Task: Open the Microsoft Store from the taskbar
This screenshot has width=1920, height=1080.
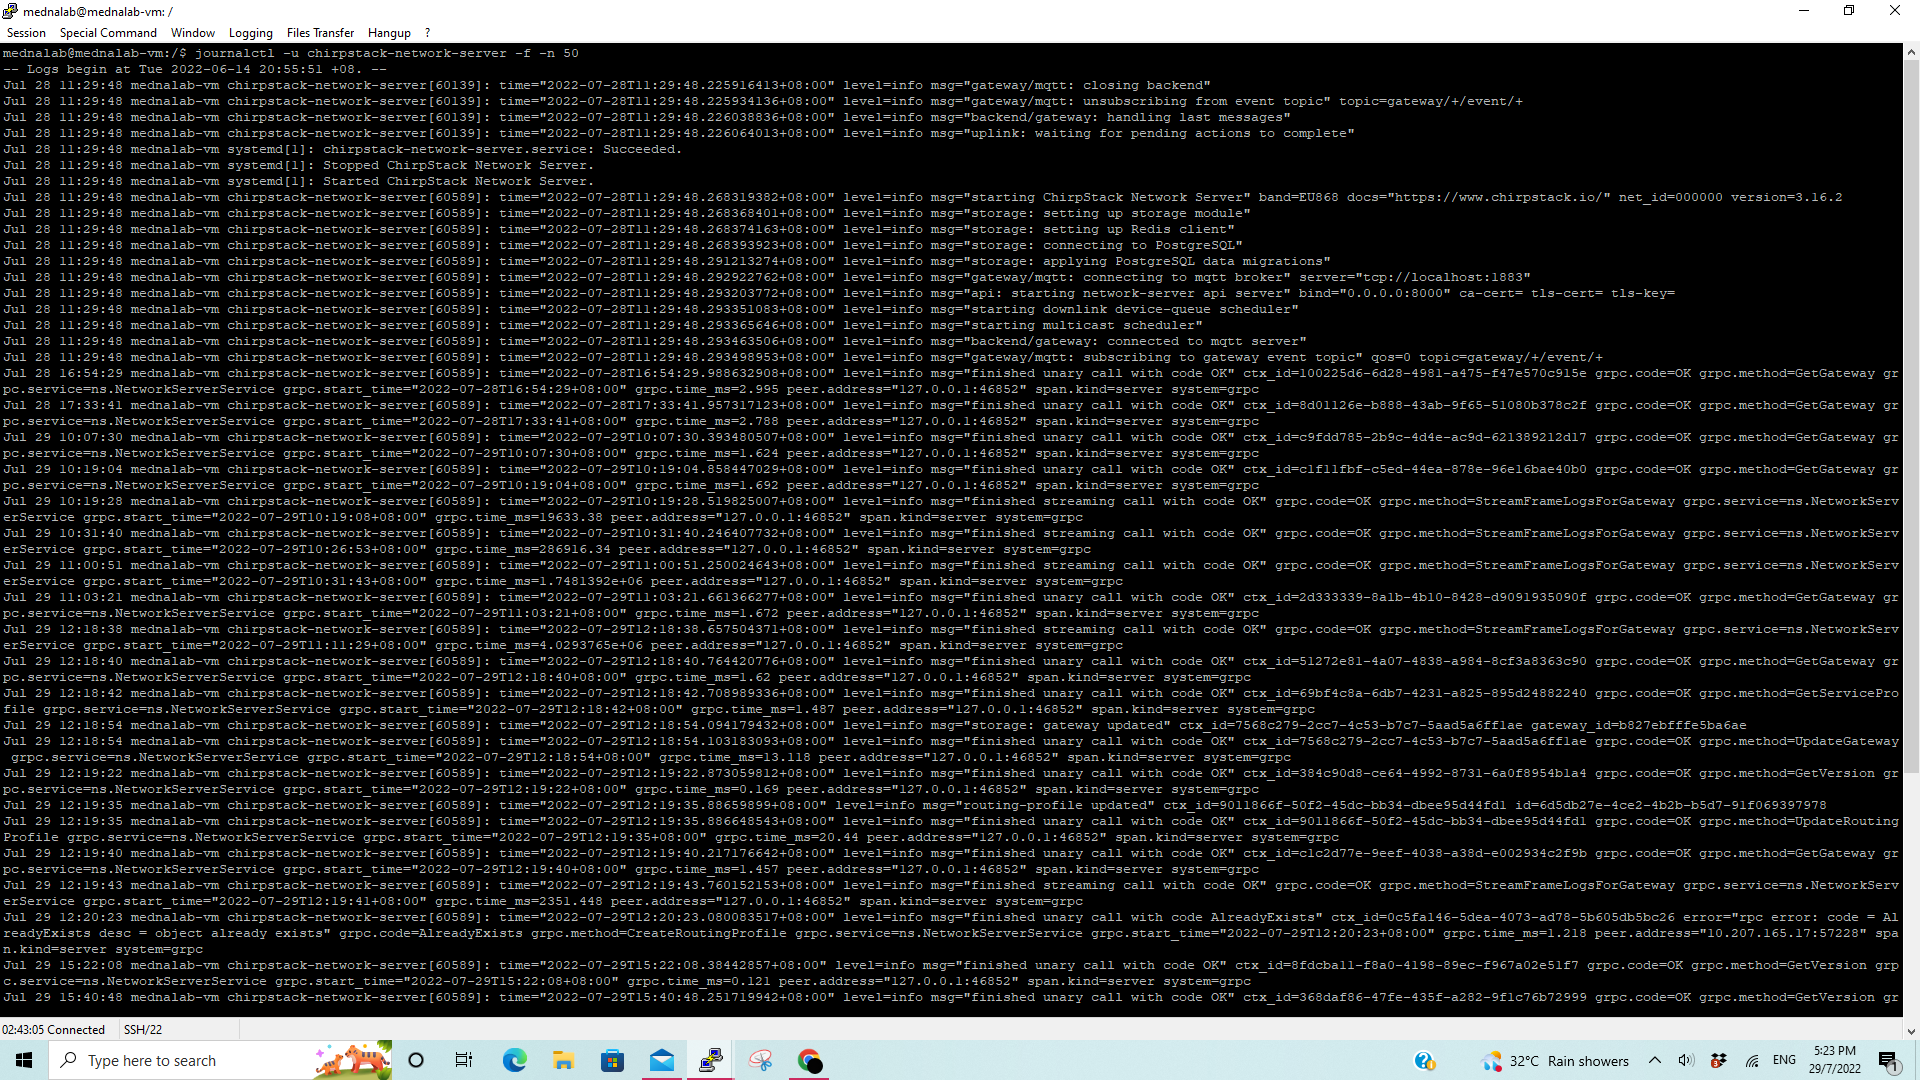Action: tap(612, 1060)
